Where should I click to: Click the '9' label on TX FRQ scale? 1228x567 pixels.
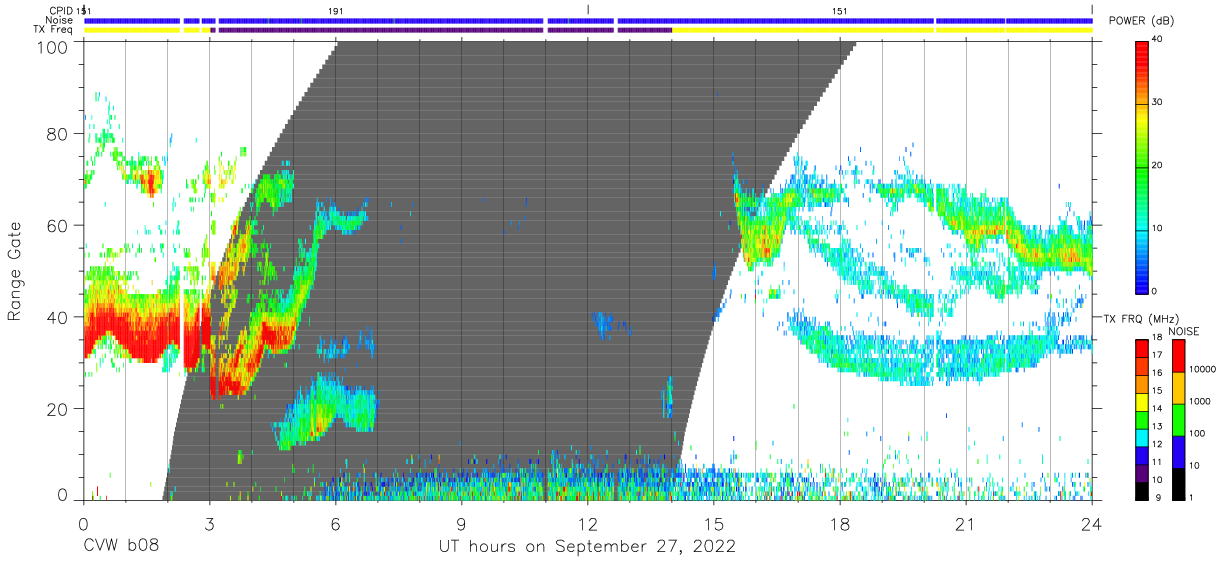point(1156,497)
